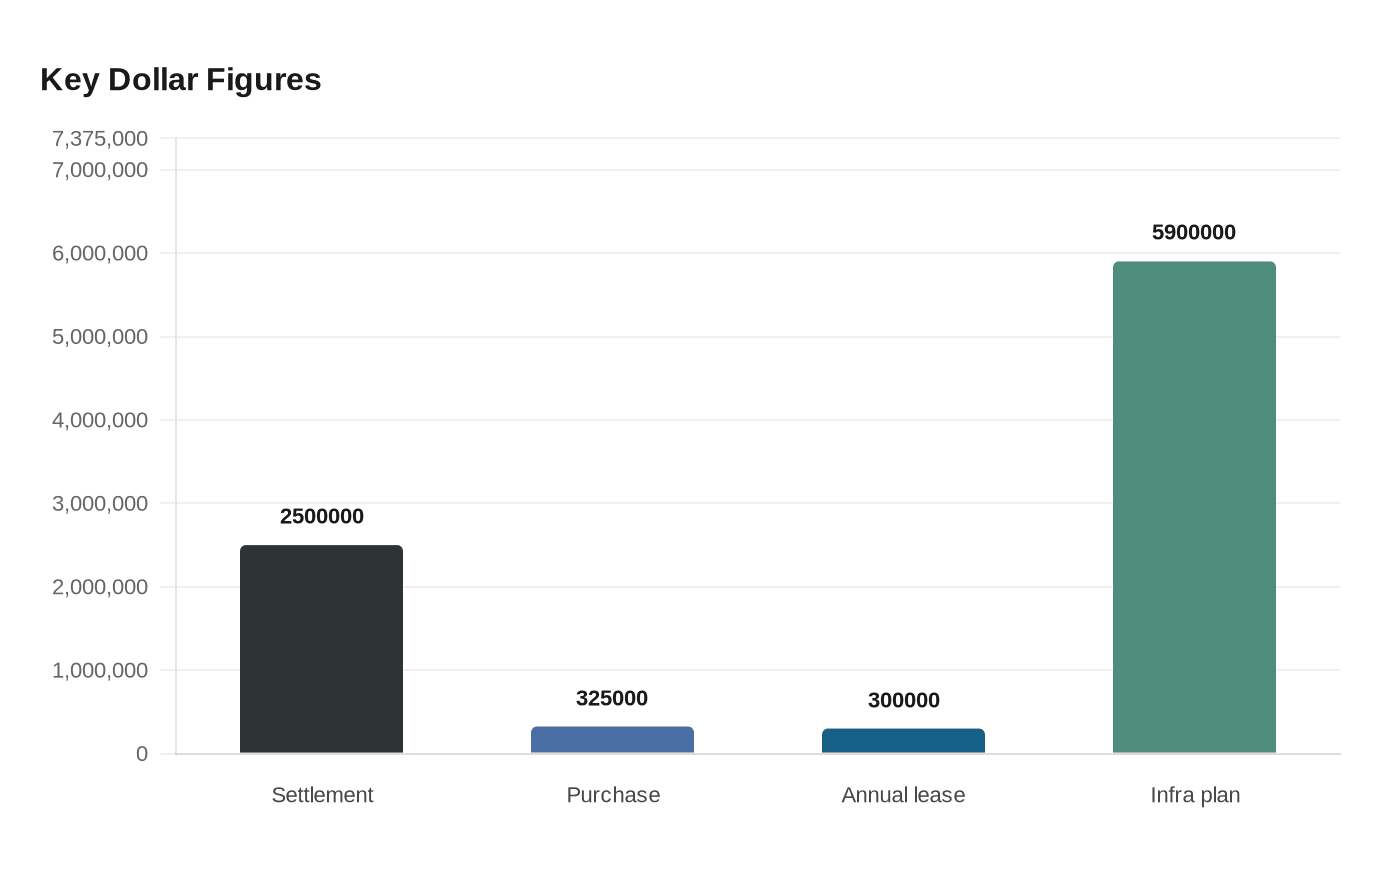
Task: Click the Purchase axis label
Action: click(613, 795)
